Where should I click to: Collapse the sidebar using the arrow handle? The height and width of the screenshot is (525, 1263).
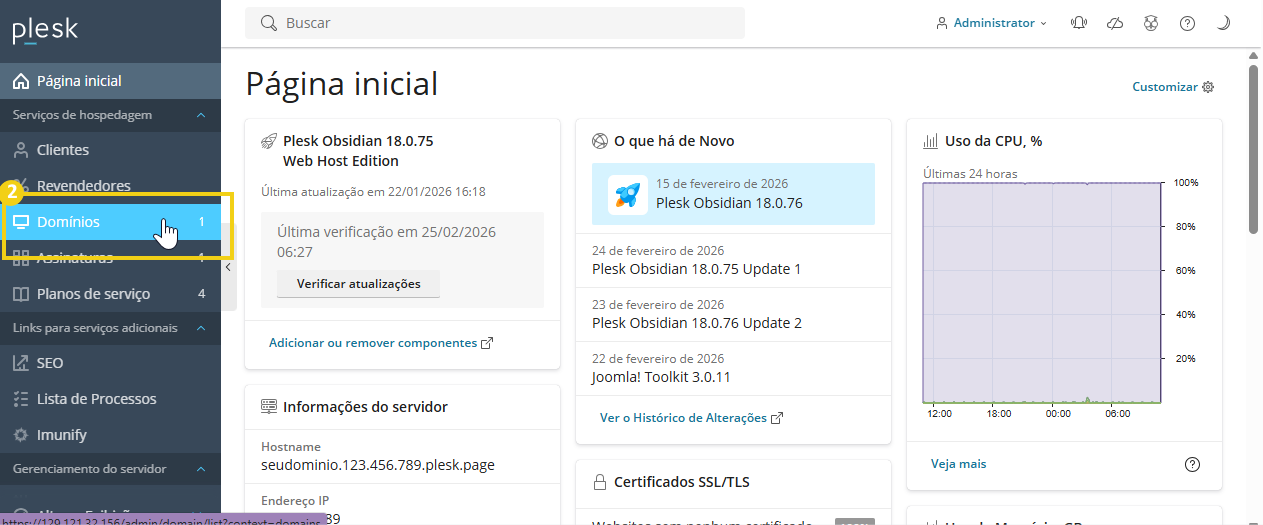coord(228,267)
